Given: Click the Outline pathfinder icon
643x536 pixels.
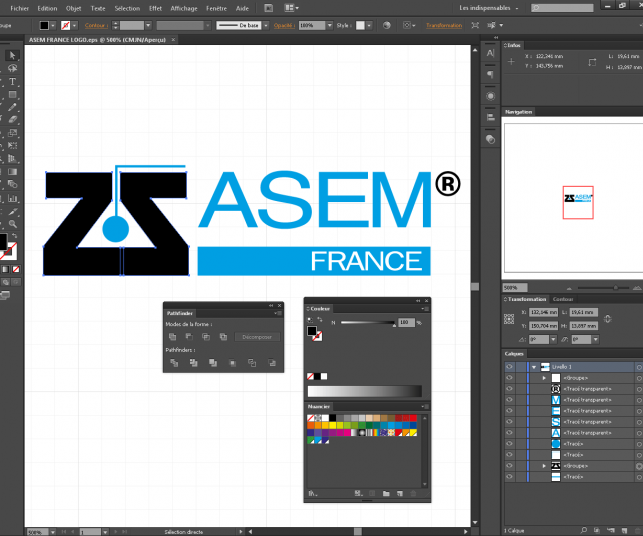Looking at the screenshot, I should click(x=252, y=363).
